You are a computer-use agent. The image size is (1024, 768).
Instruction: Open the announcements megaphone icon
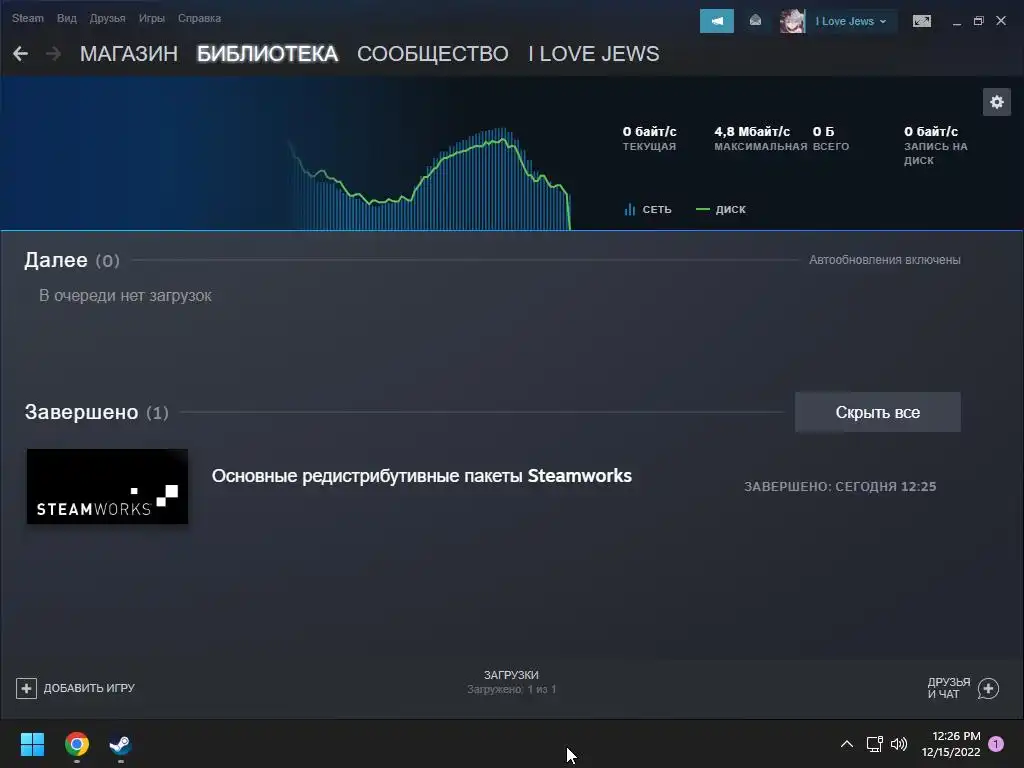(x=716, y=21)
